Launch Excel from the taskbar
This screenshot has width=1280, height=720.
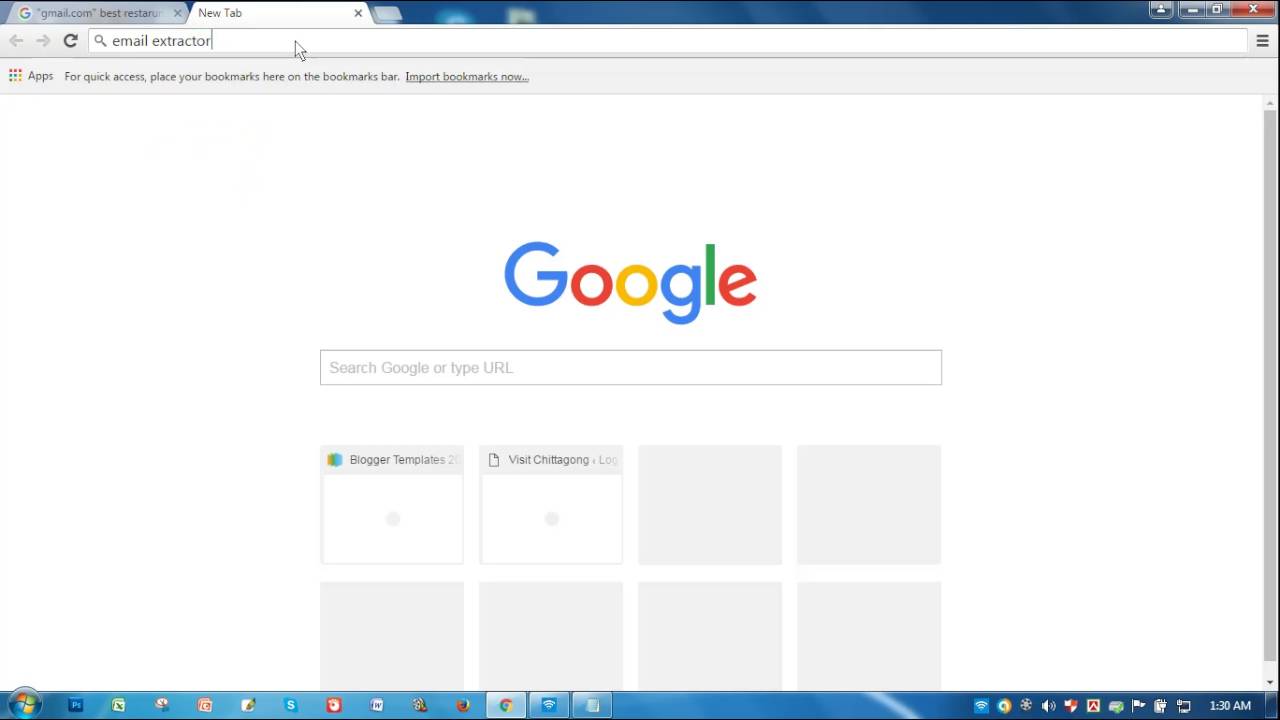point(118,705)
